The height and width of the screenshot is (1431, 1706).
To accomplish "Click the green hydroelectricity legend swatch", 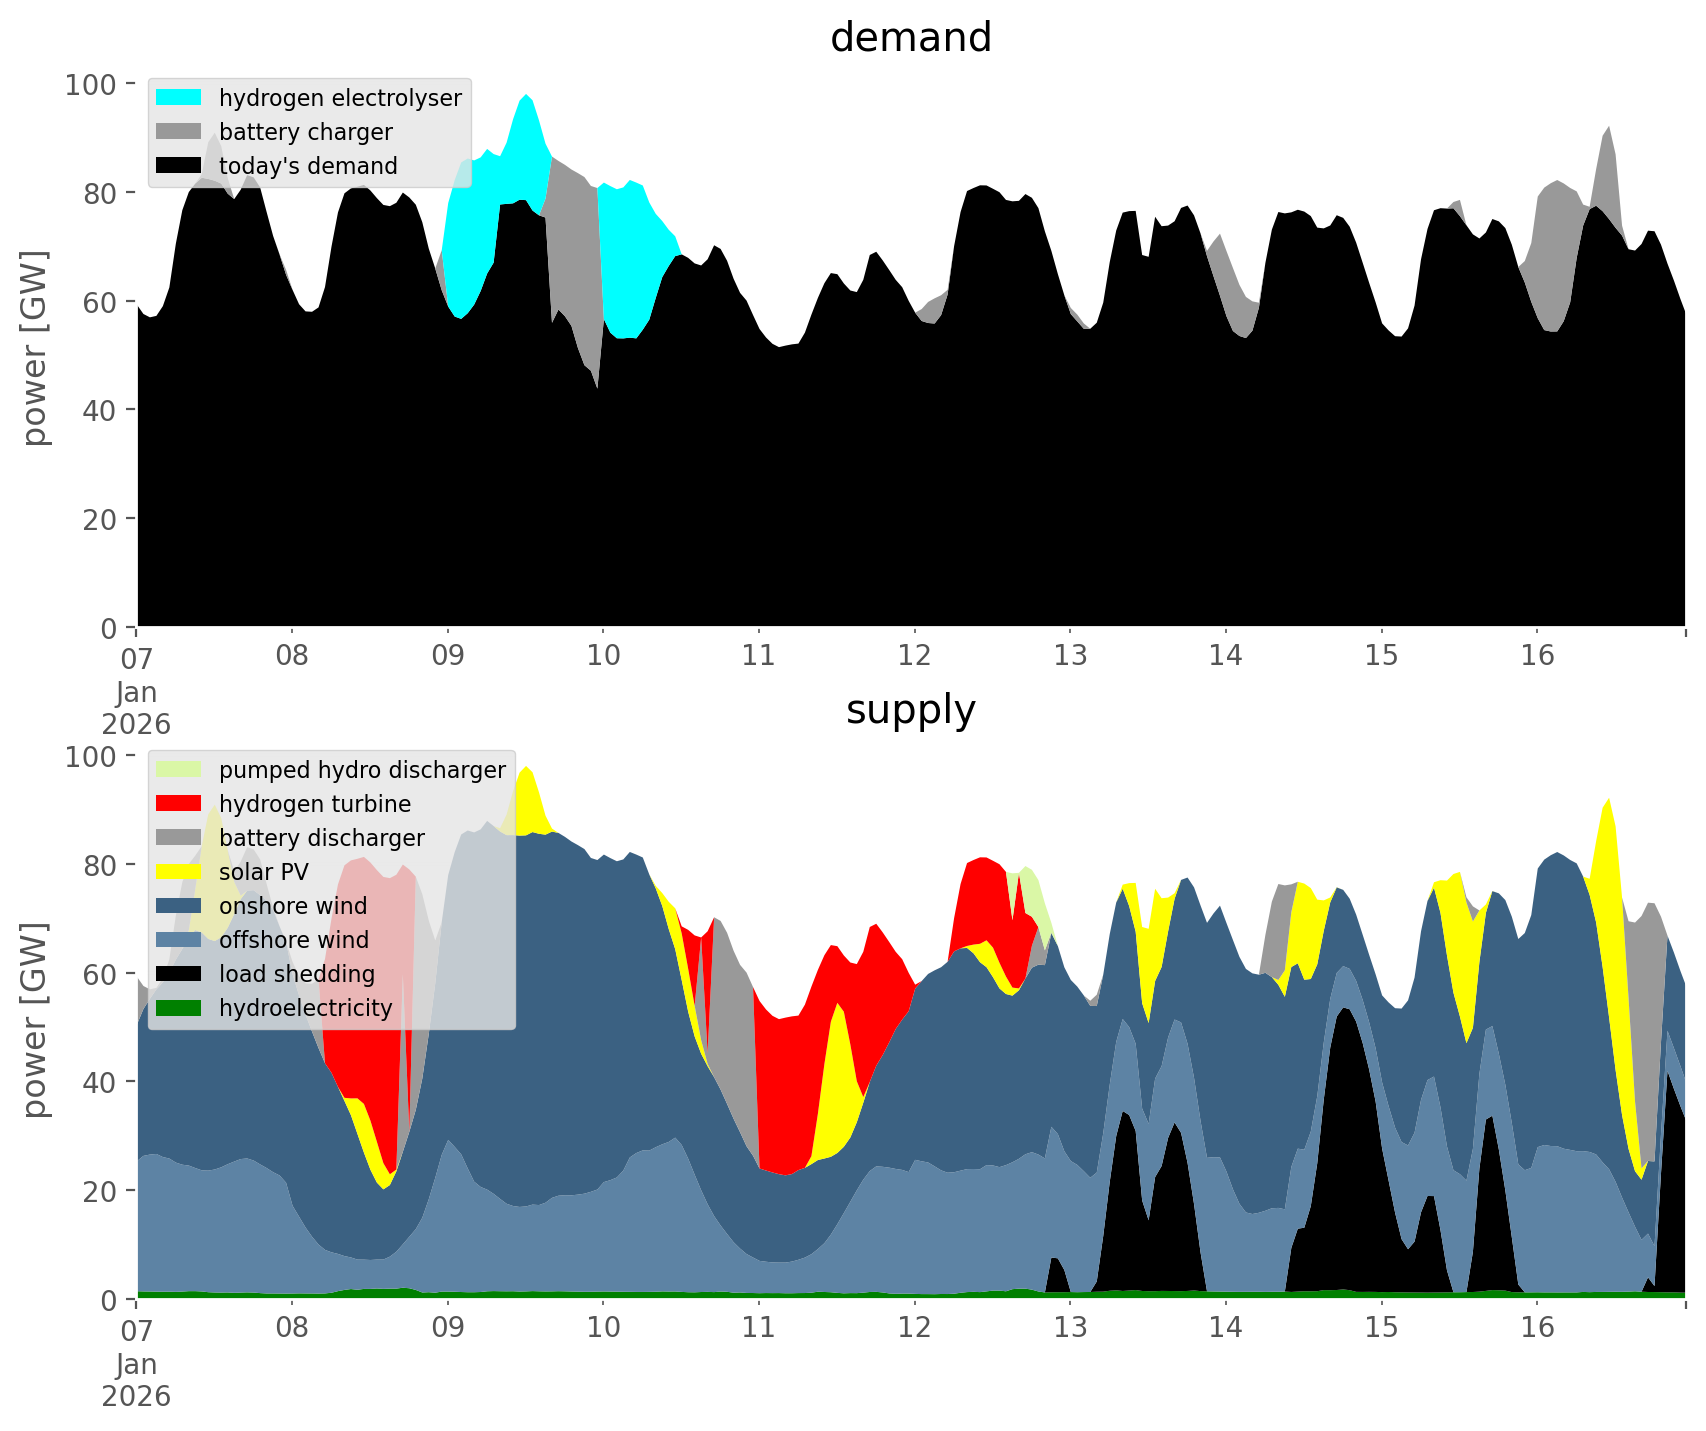I will click(x=179, y=1008).
